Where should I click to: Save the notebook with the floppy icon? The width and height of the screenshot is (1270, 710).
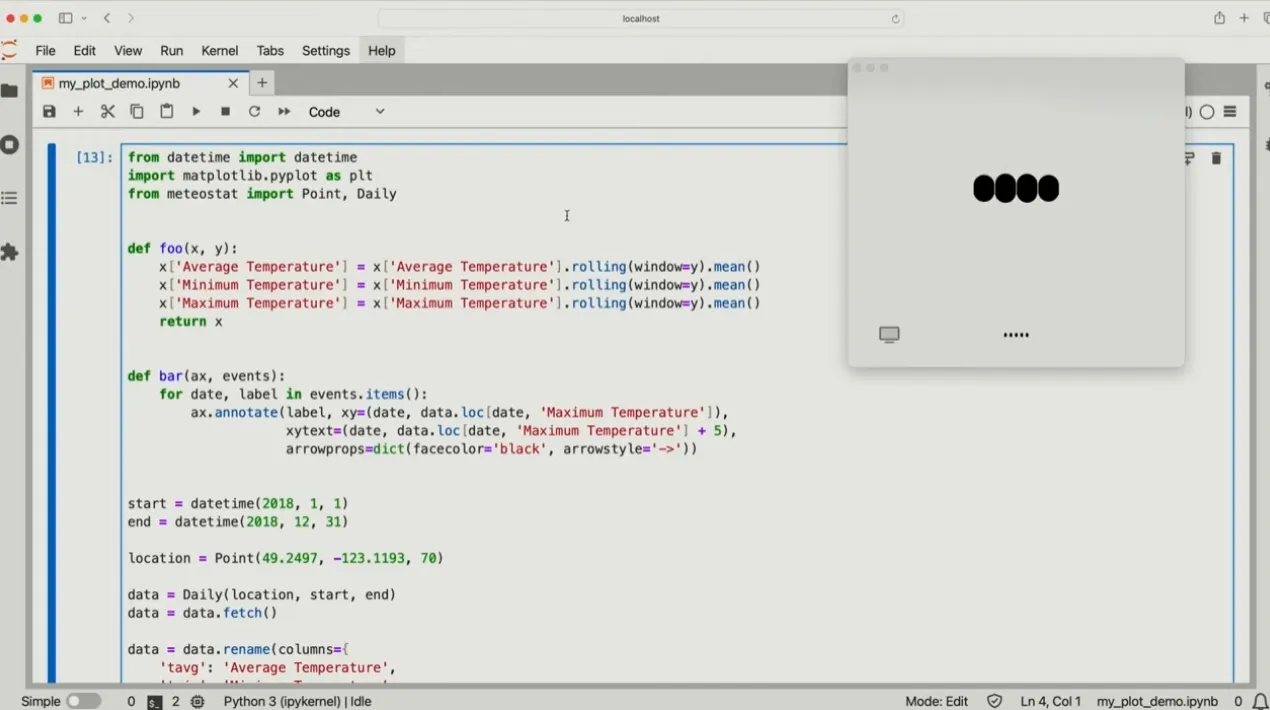(x=49, y=112)
